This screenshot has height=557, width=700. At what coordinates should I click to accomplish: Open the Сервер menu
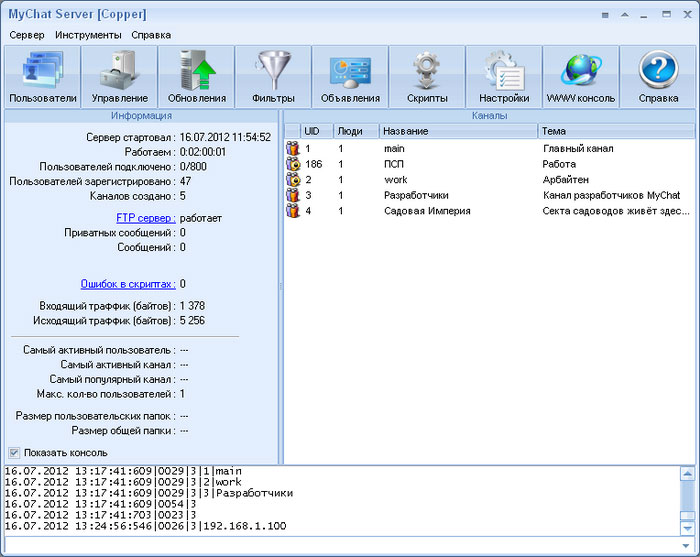[x=27, y=35]
